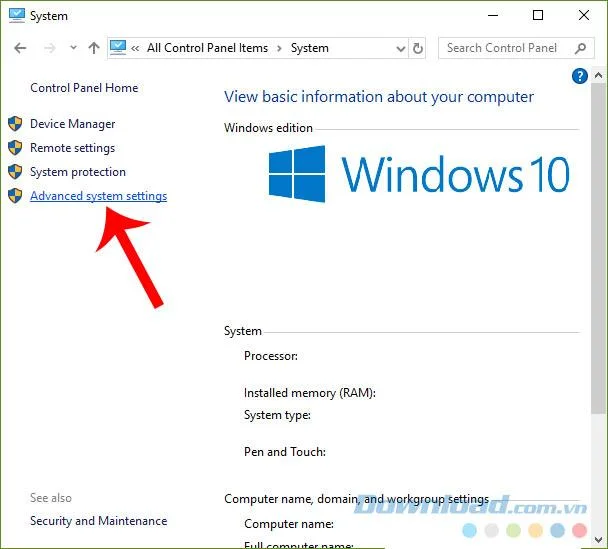Go up one level with up arrow

coord(94,48)
